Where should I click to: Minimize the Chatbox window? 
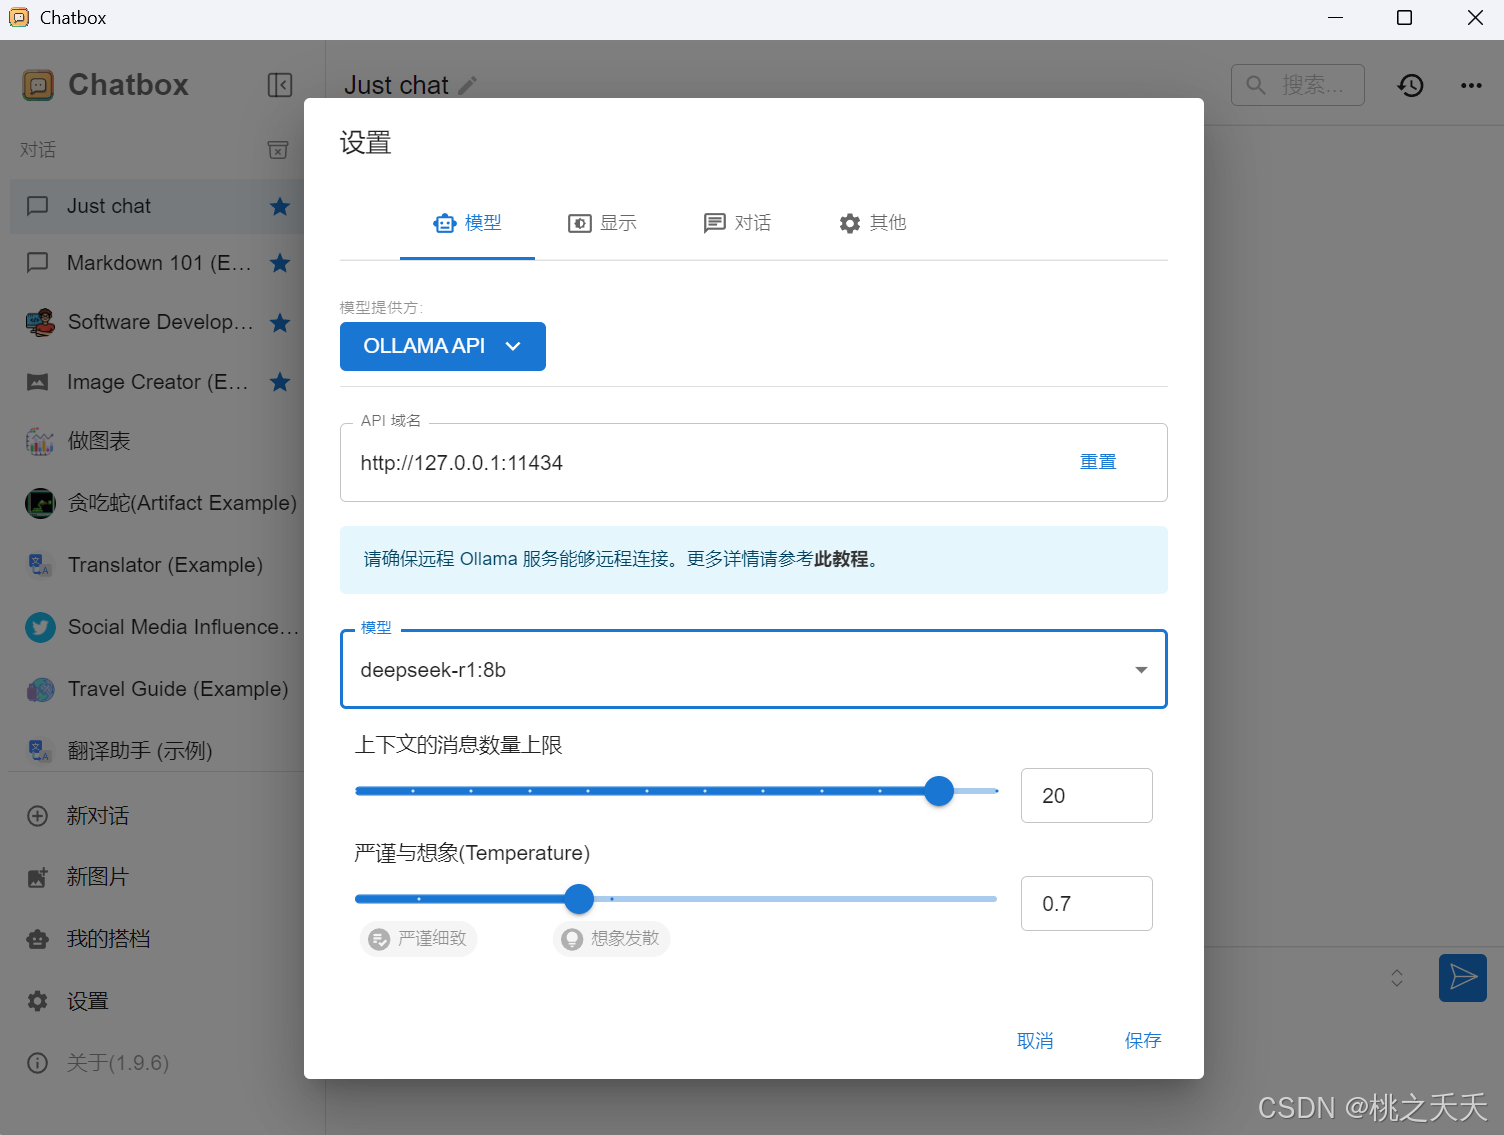tap(1335, 18)
